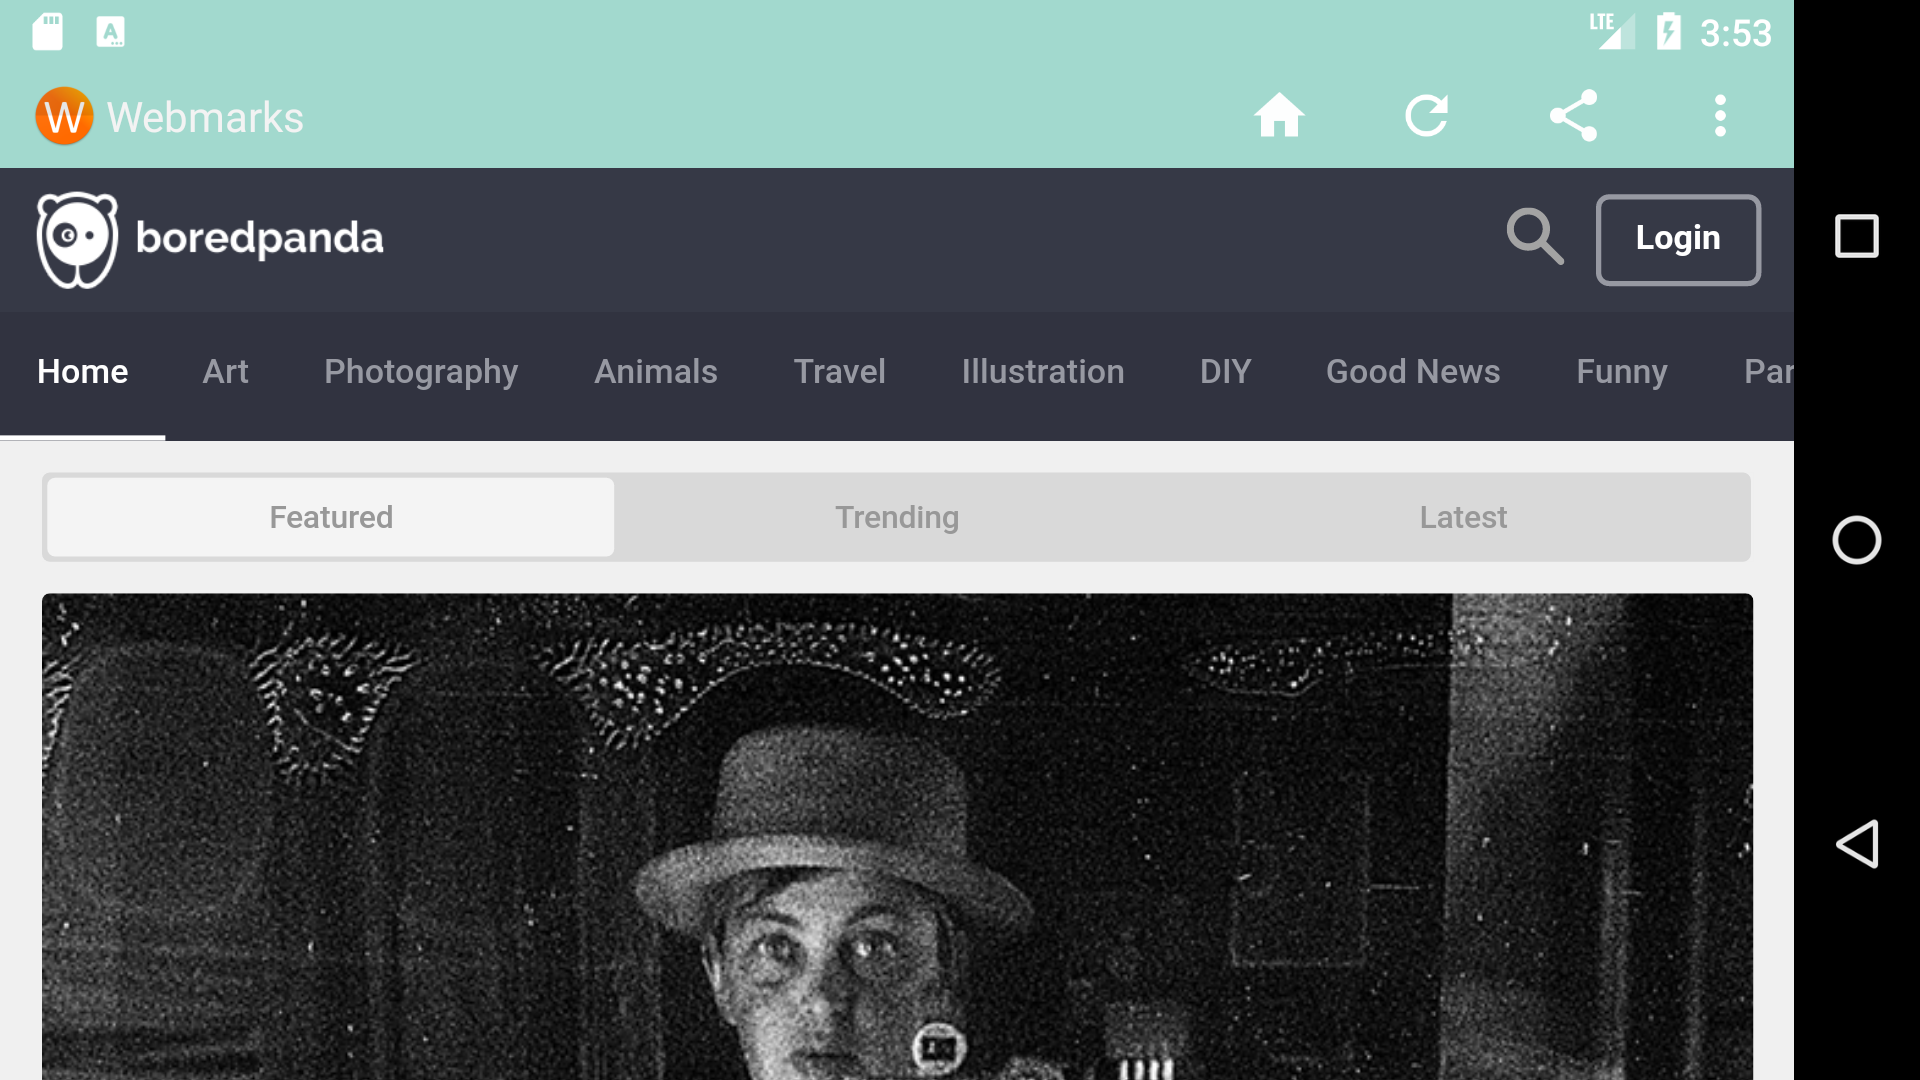Reload the page with refresh icon

(x=1426, y=116)
